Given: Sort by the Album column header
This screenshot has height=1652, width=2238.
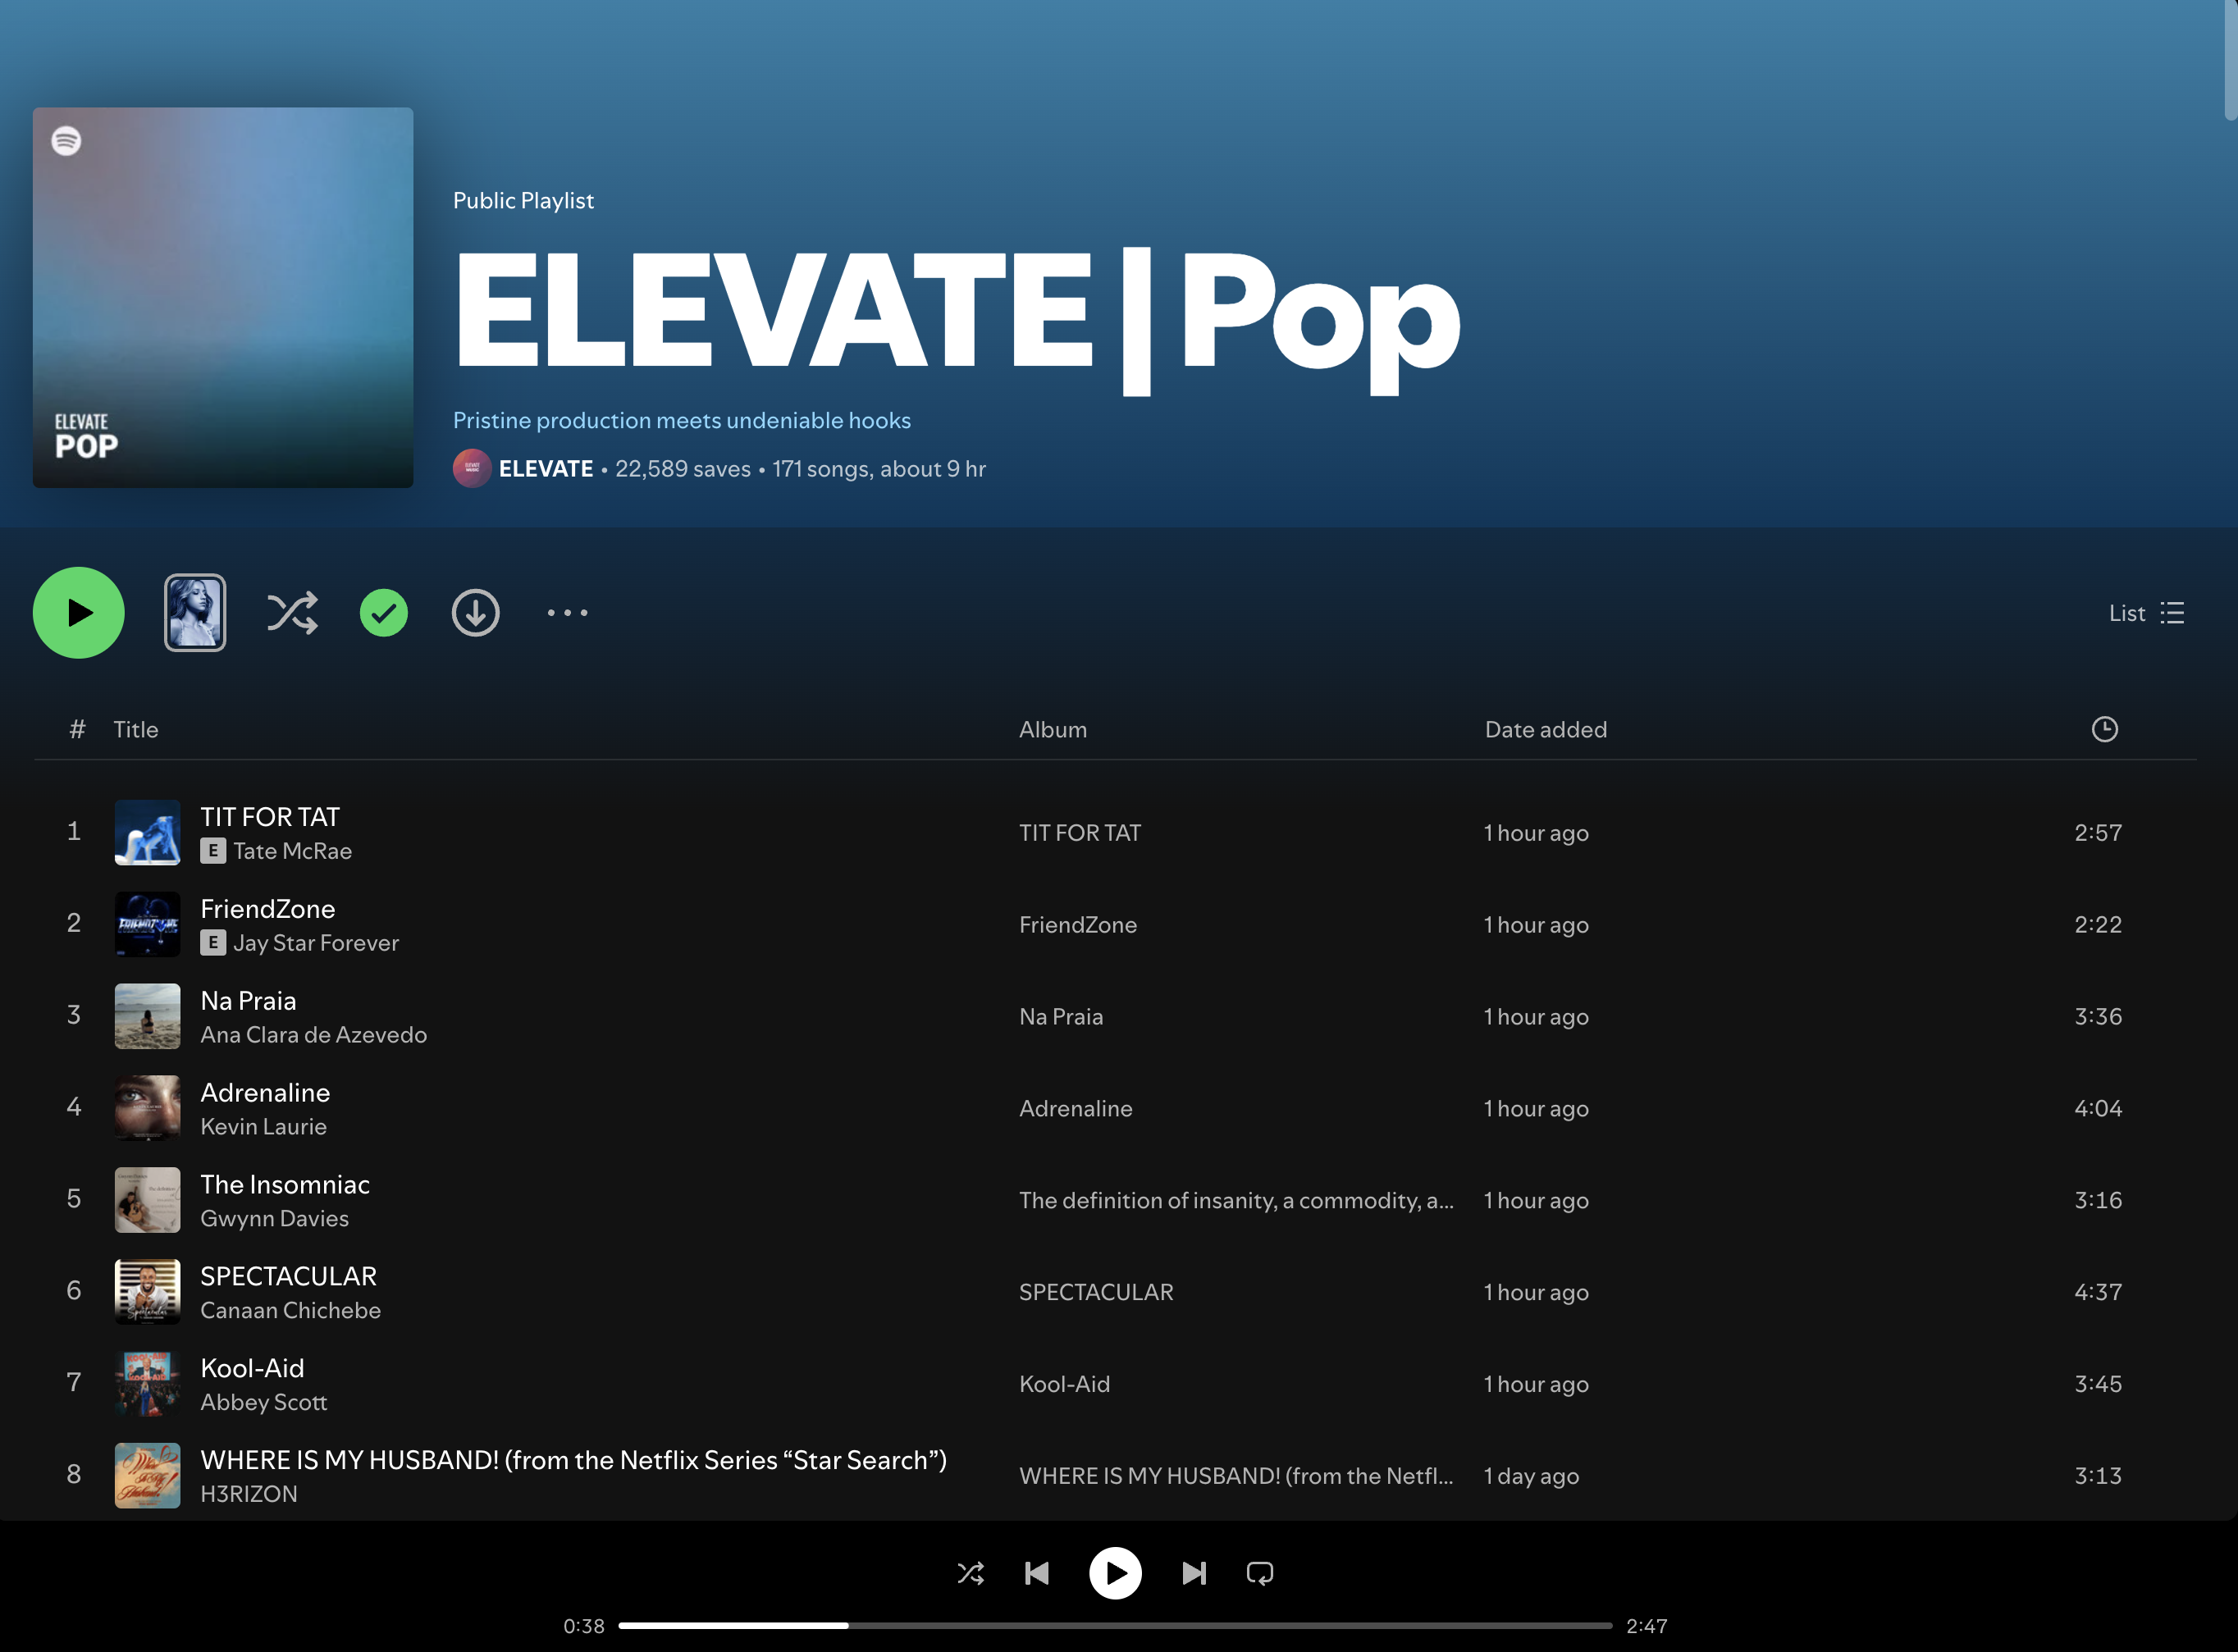Looking at the screenshot, I should click(1053, 730).
